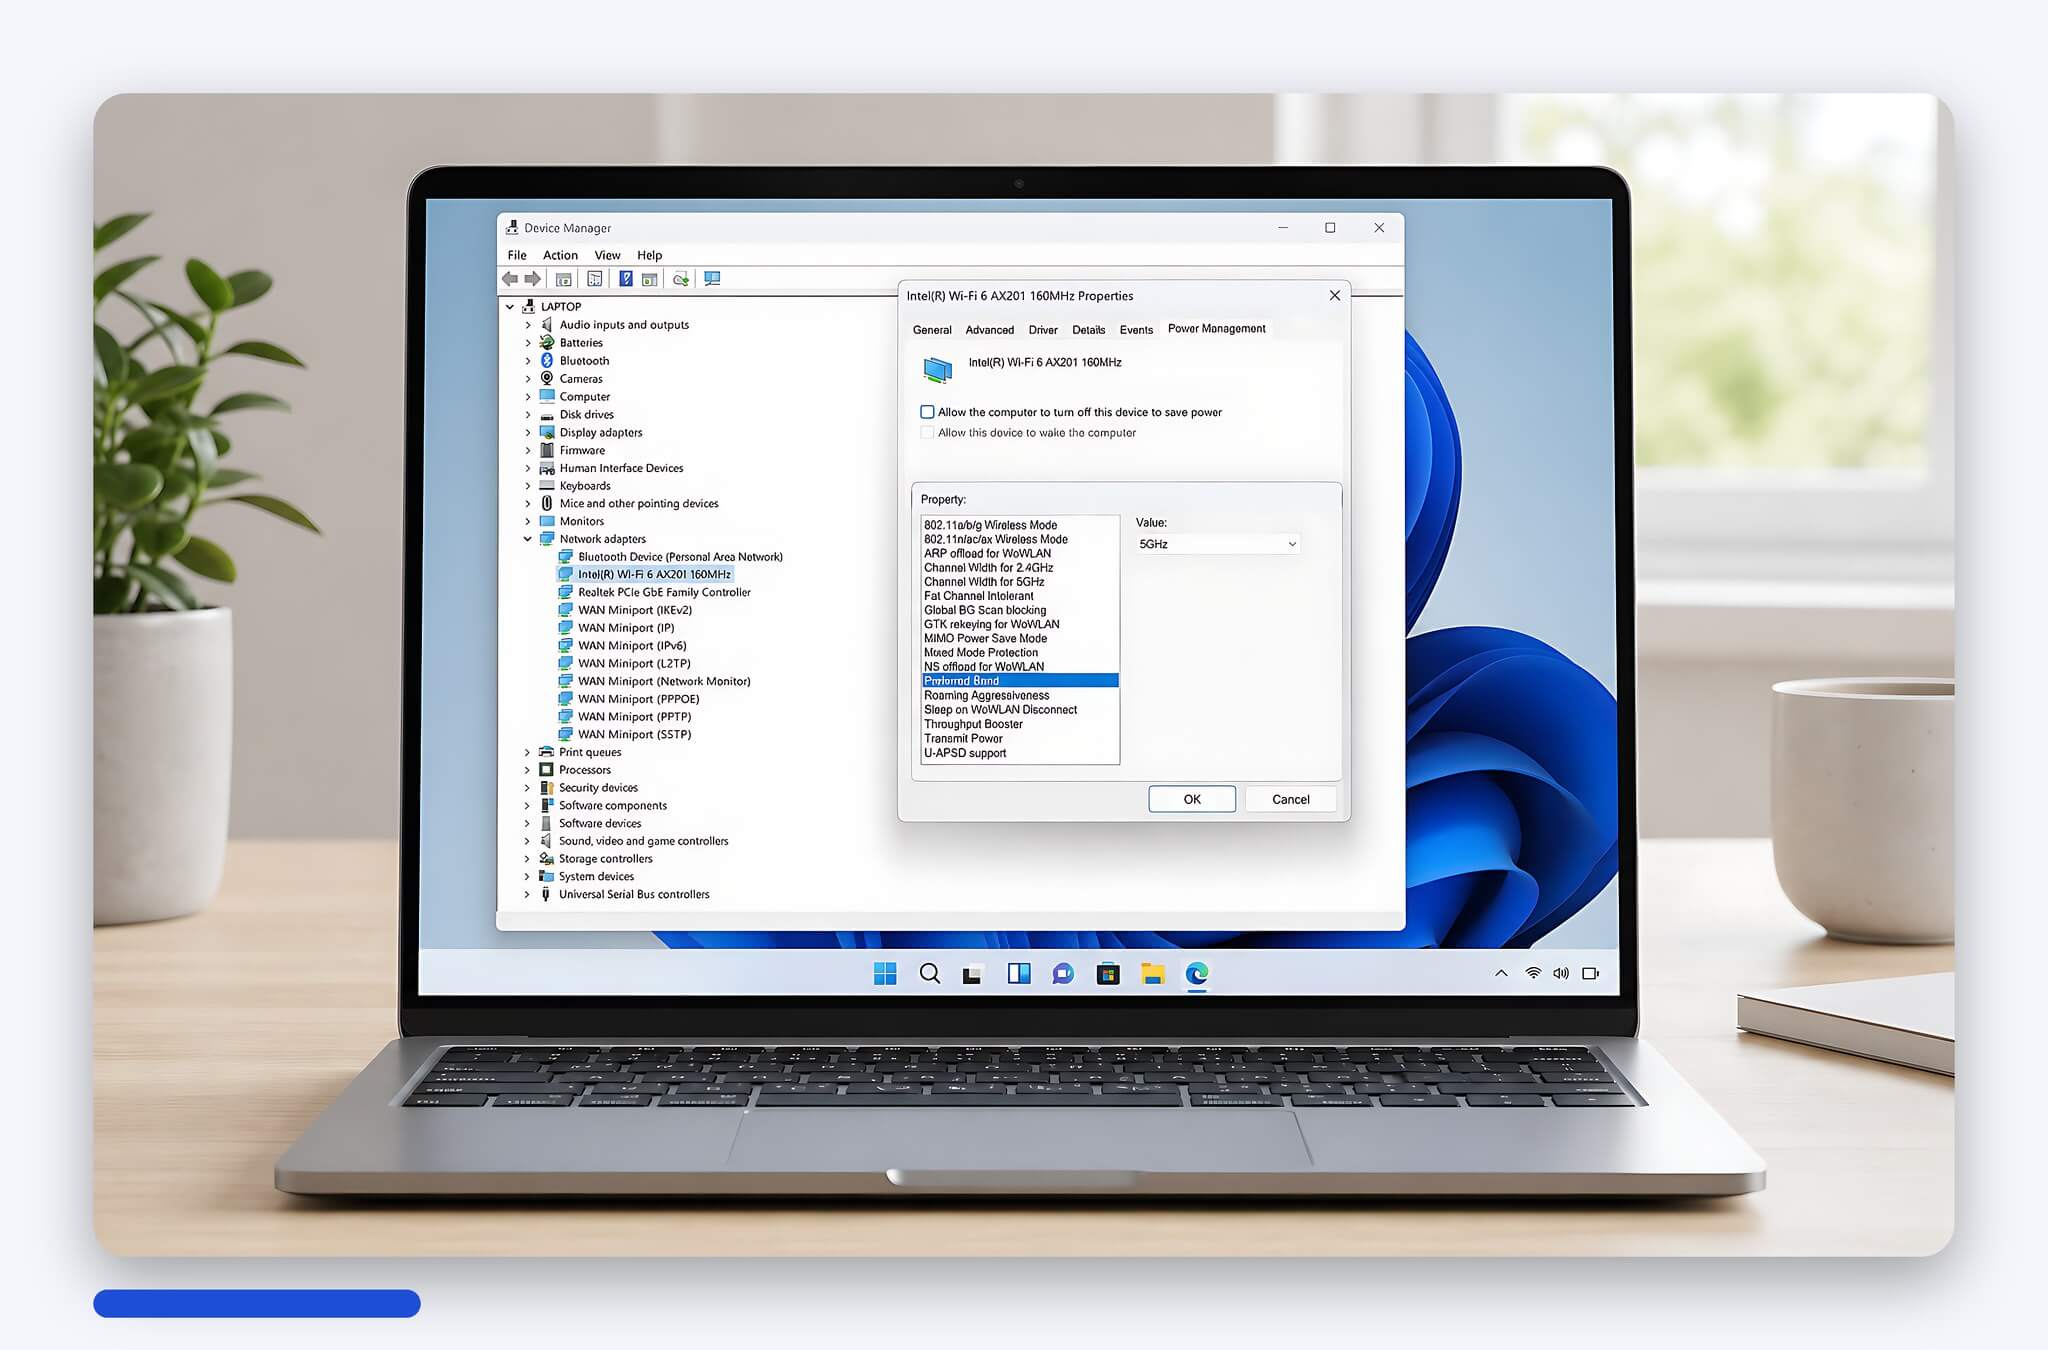This screenshot has width=2048, height=1350.
Task: Open the View menu
Action: [x=607, y=255]
